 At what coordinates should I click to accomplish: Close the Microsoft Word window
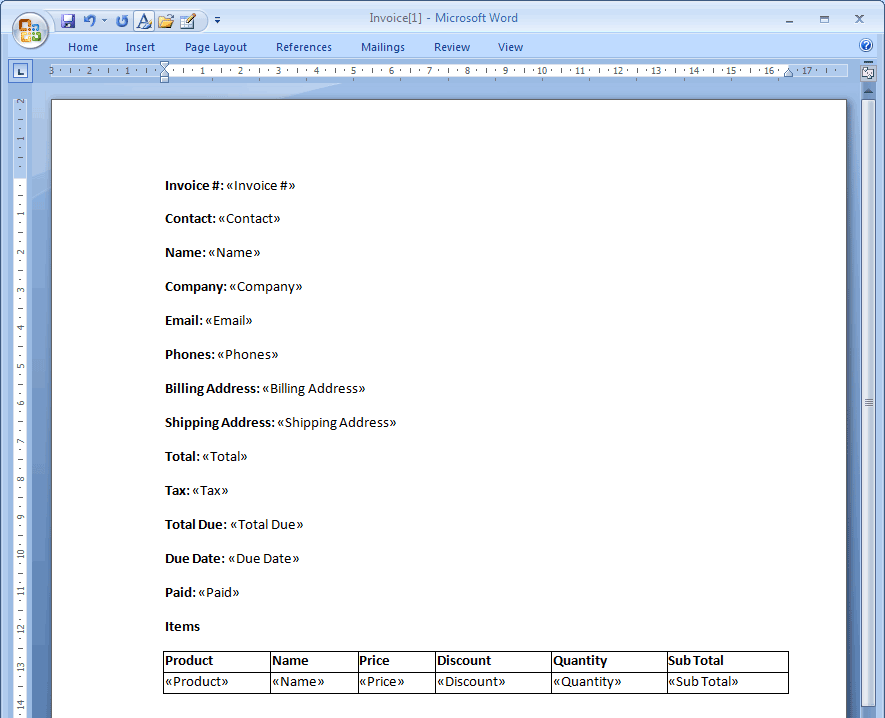[x=859, y=20]
